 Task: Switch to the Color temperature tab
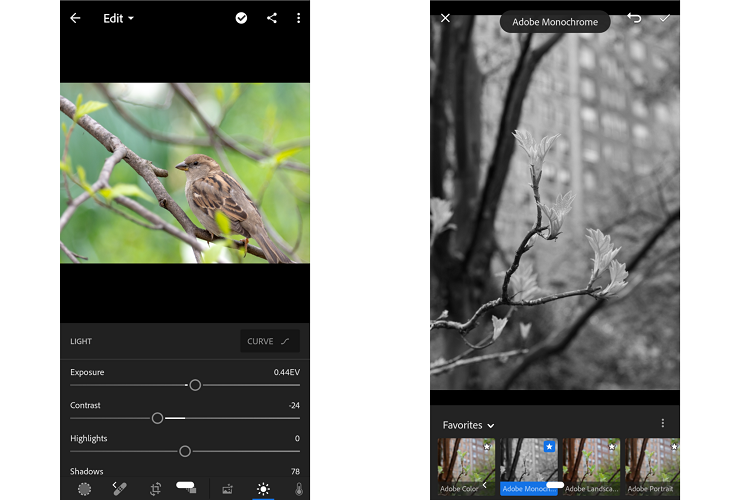click(298, 489)
